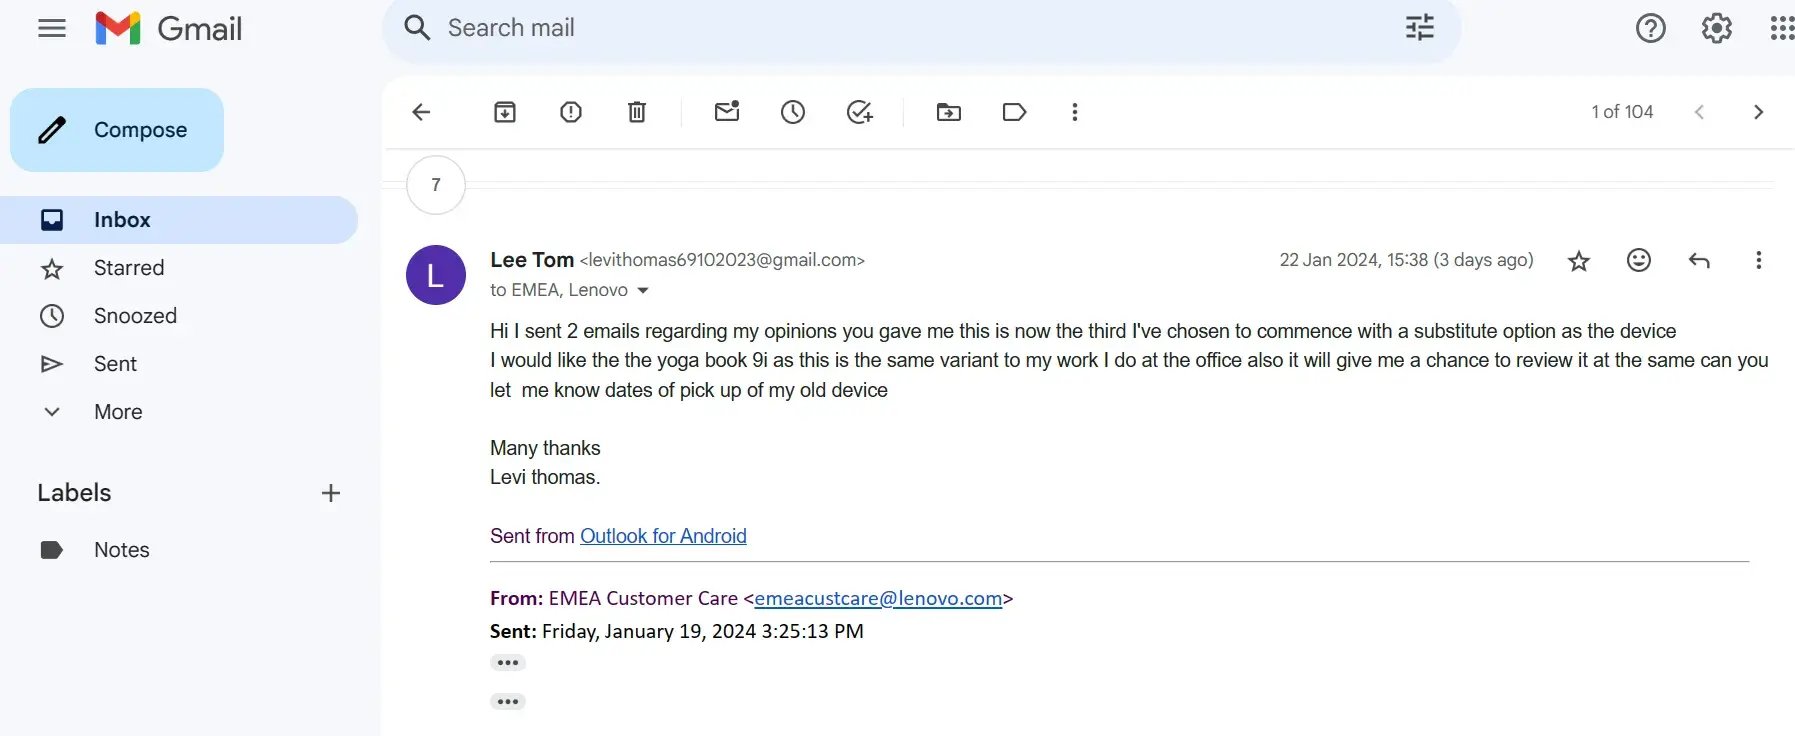Open the Labels tag icon in toolbar
The width and height of the screenshot is (1795, 736).
pos(1014,112)
